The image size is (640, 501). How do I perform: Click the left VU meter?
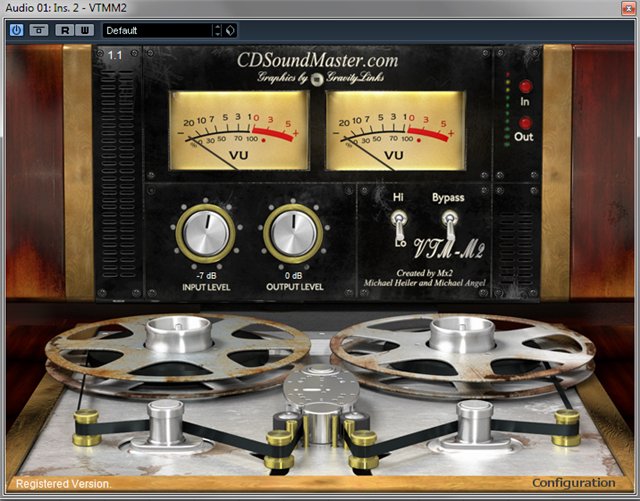coord(239,130)
